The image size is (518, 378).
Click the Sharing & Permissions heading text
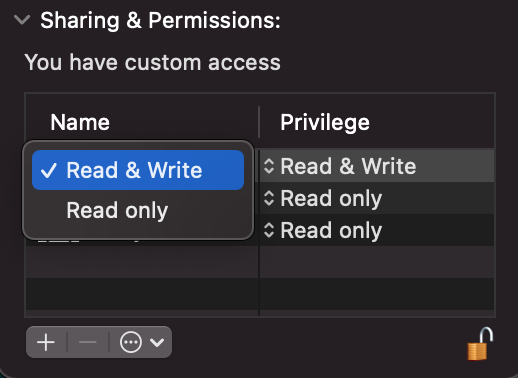point(160,21)
